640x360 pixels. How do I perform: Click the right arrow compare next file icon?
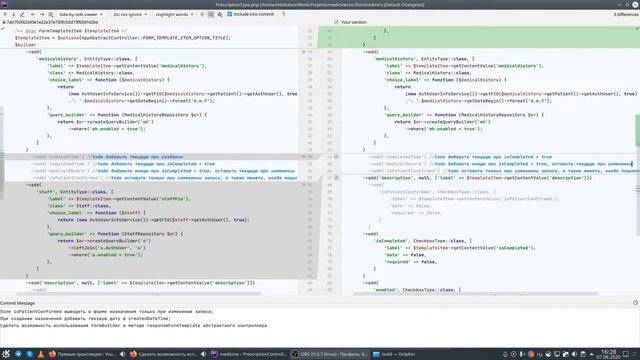[42, 14]
